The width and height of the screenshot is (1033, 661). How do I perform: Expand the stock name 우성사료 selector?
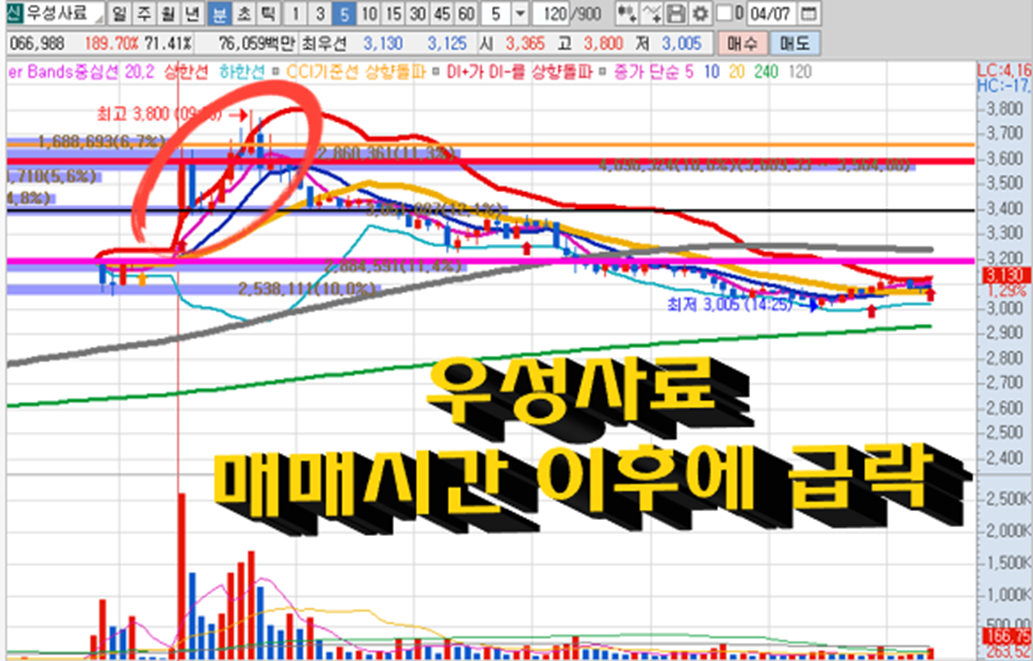[x=98, y=17]
